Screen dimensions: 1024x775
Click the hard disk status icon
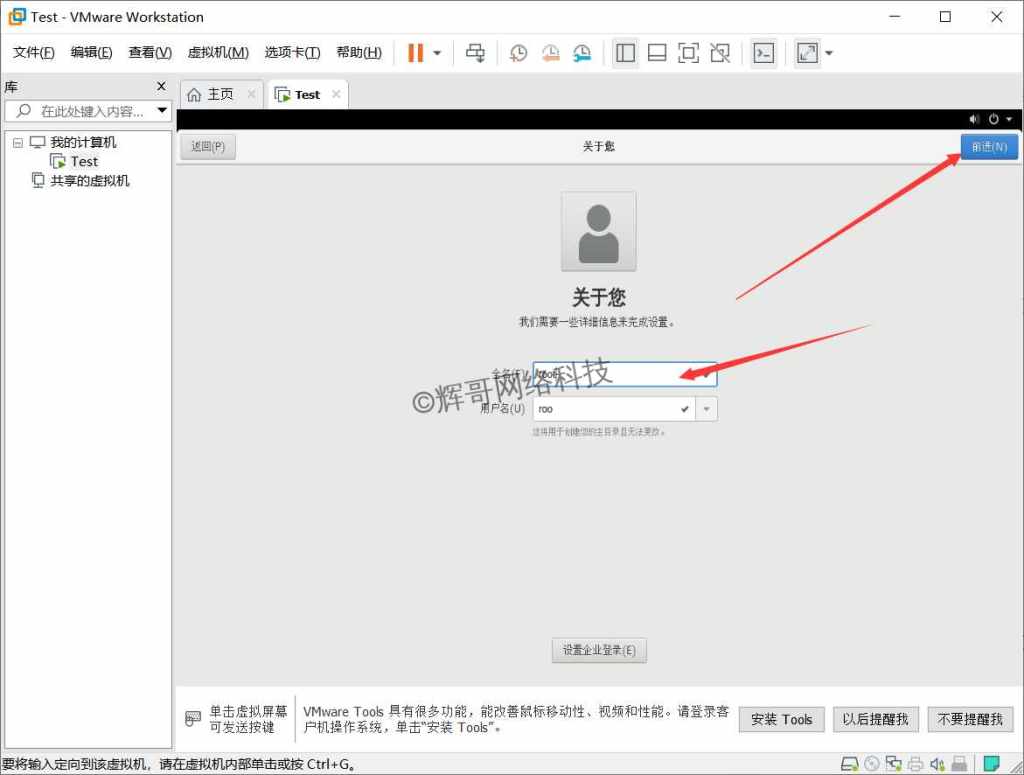point(850,763)
